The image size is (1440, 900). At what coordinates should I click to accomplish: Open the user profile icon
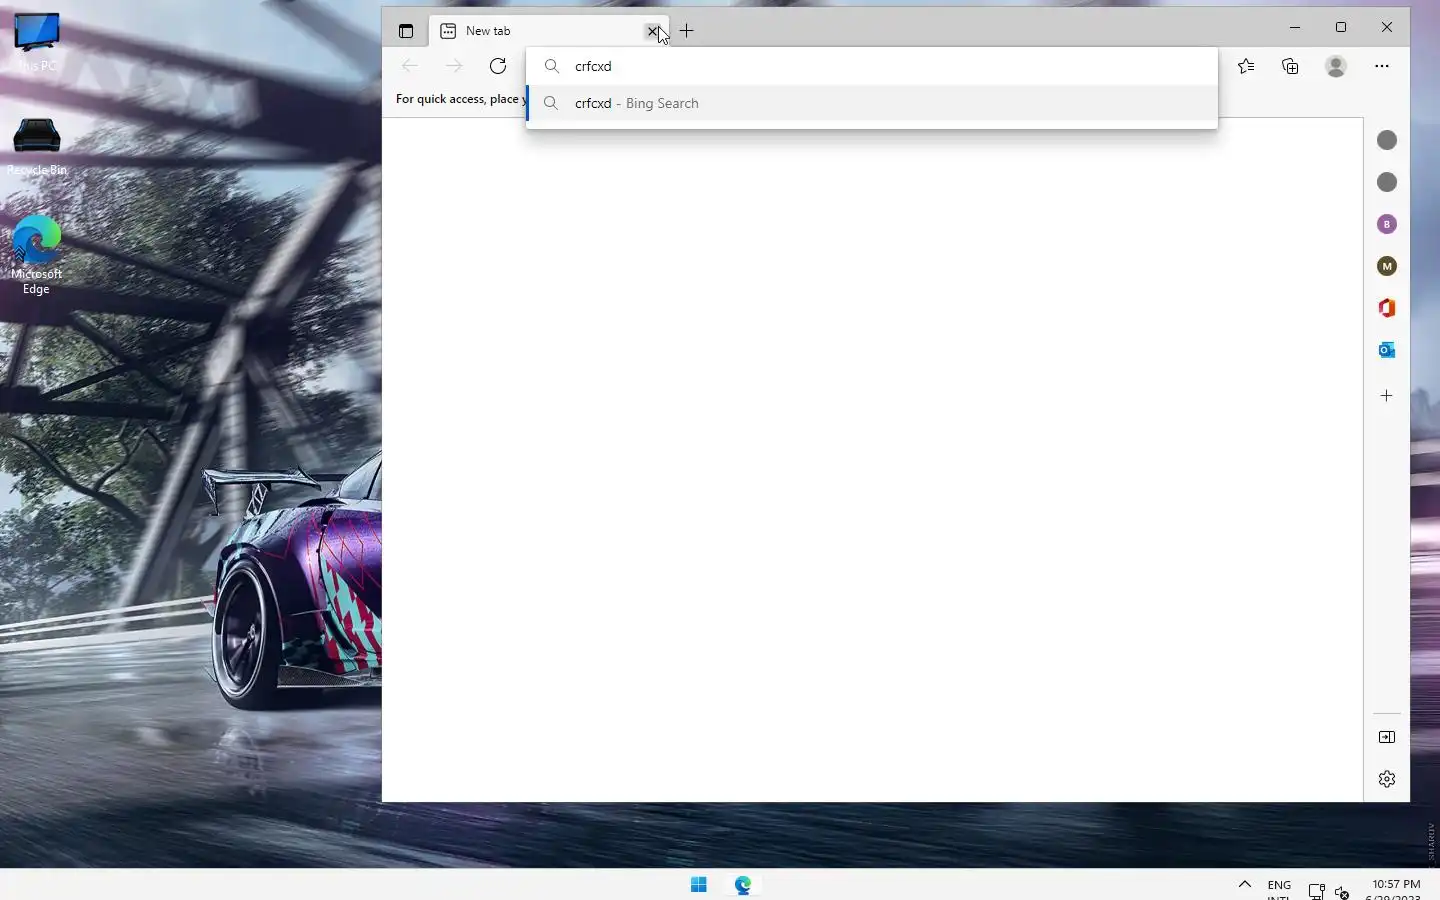[x=1336, y=66]
